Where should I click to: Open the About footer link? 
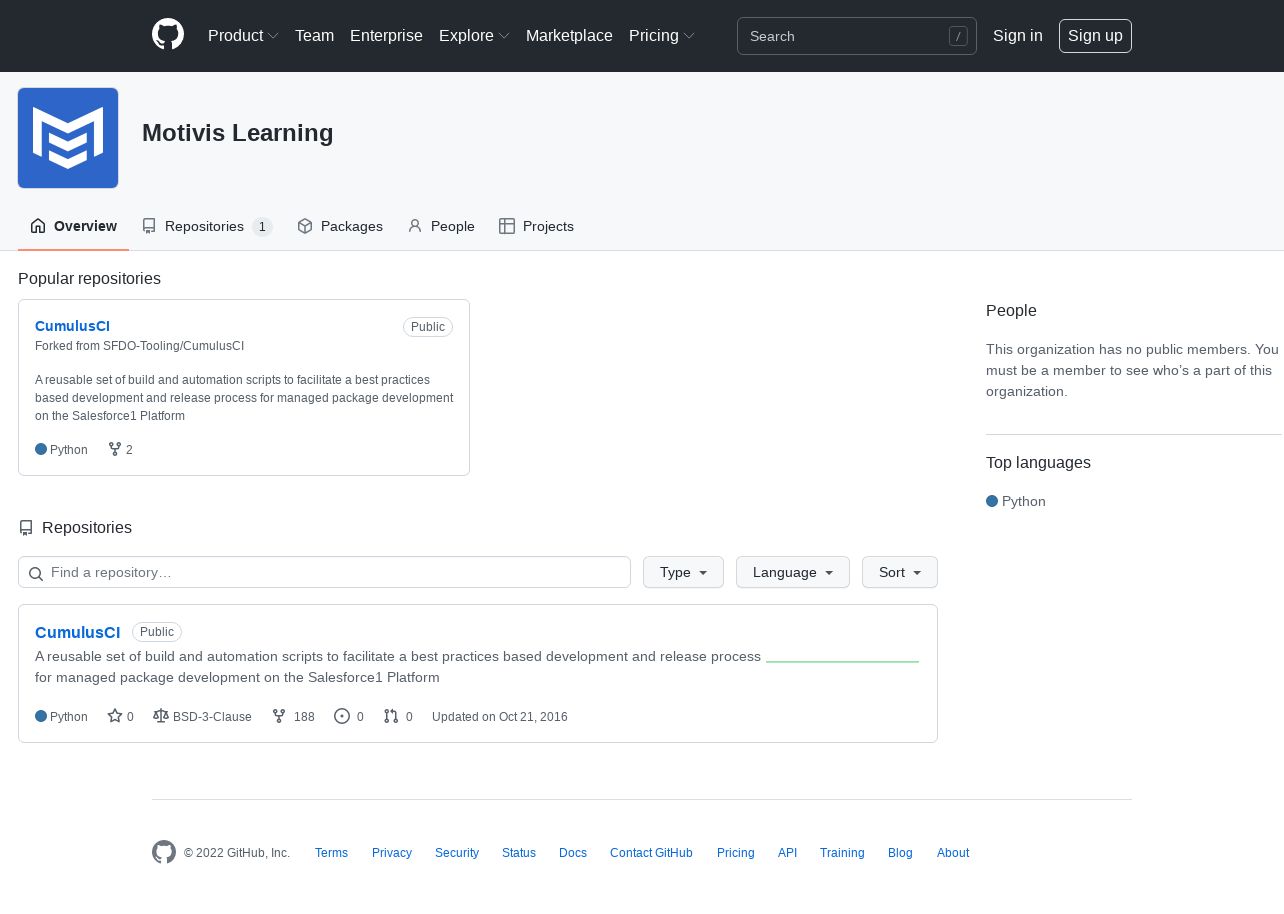(x=953, y=853)
